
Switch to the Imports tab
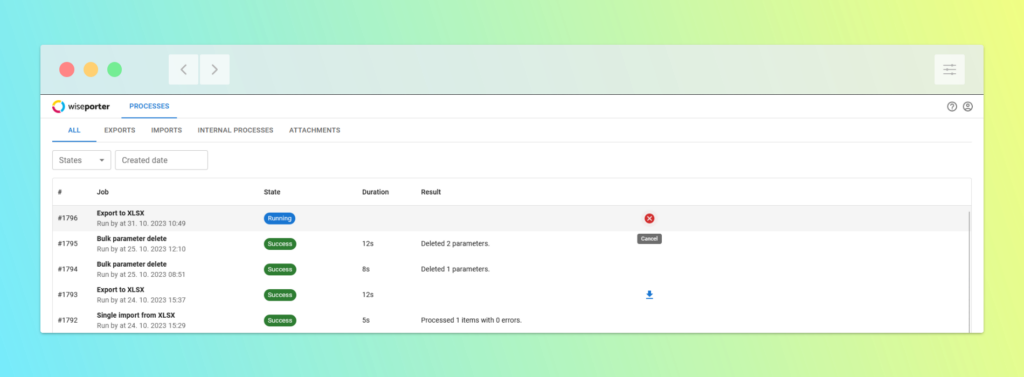click(167, 130)
